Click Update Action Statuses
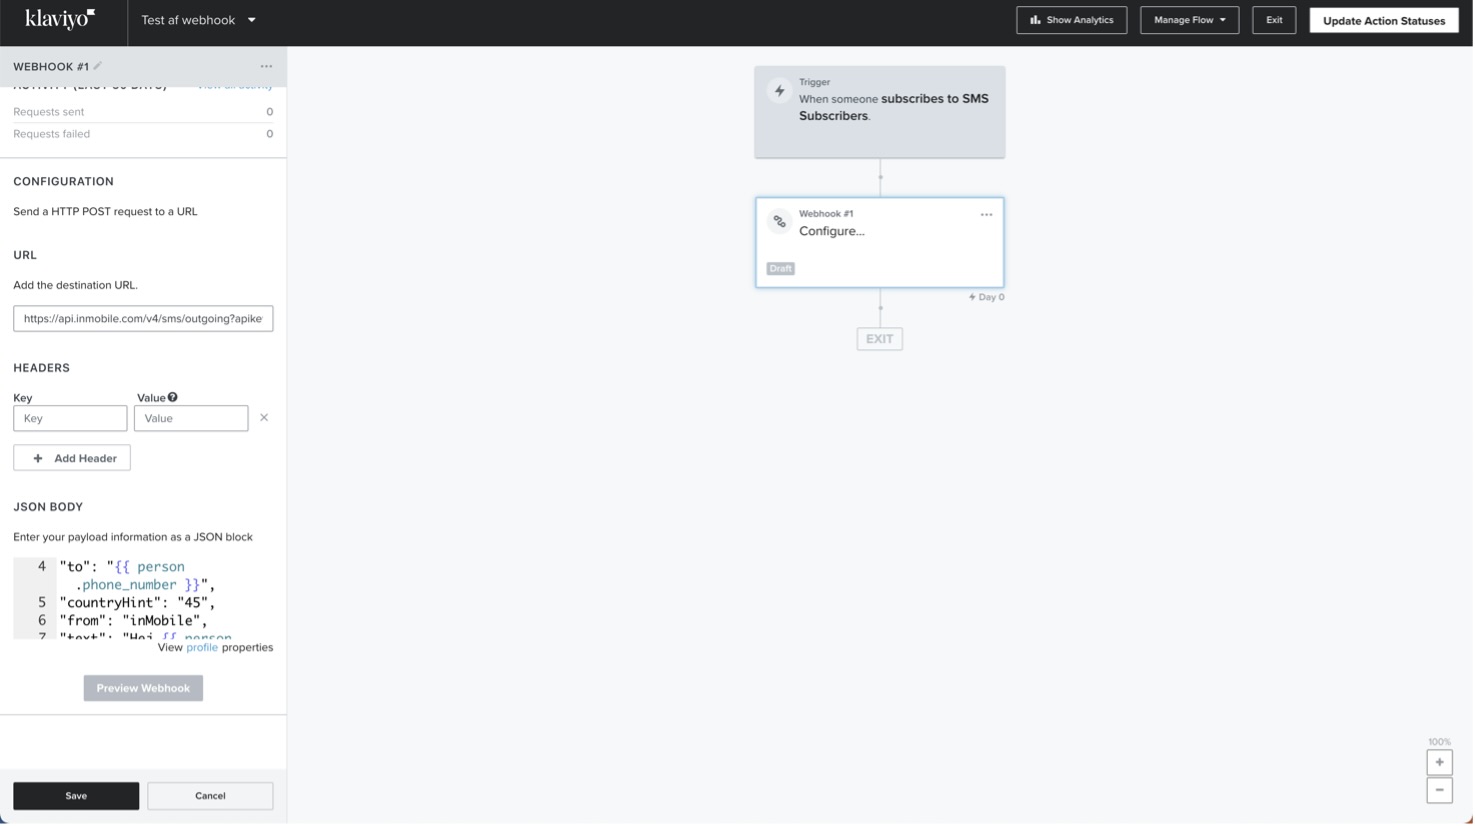The width and height of the screenshot is (1475, 826). (1385, 20)
